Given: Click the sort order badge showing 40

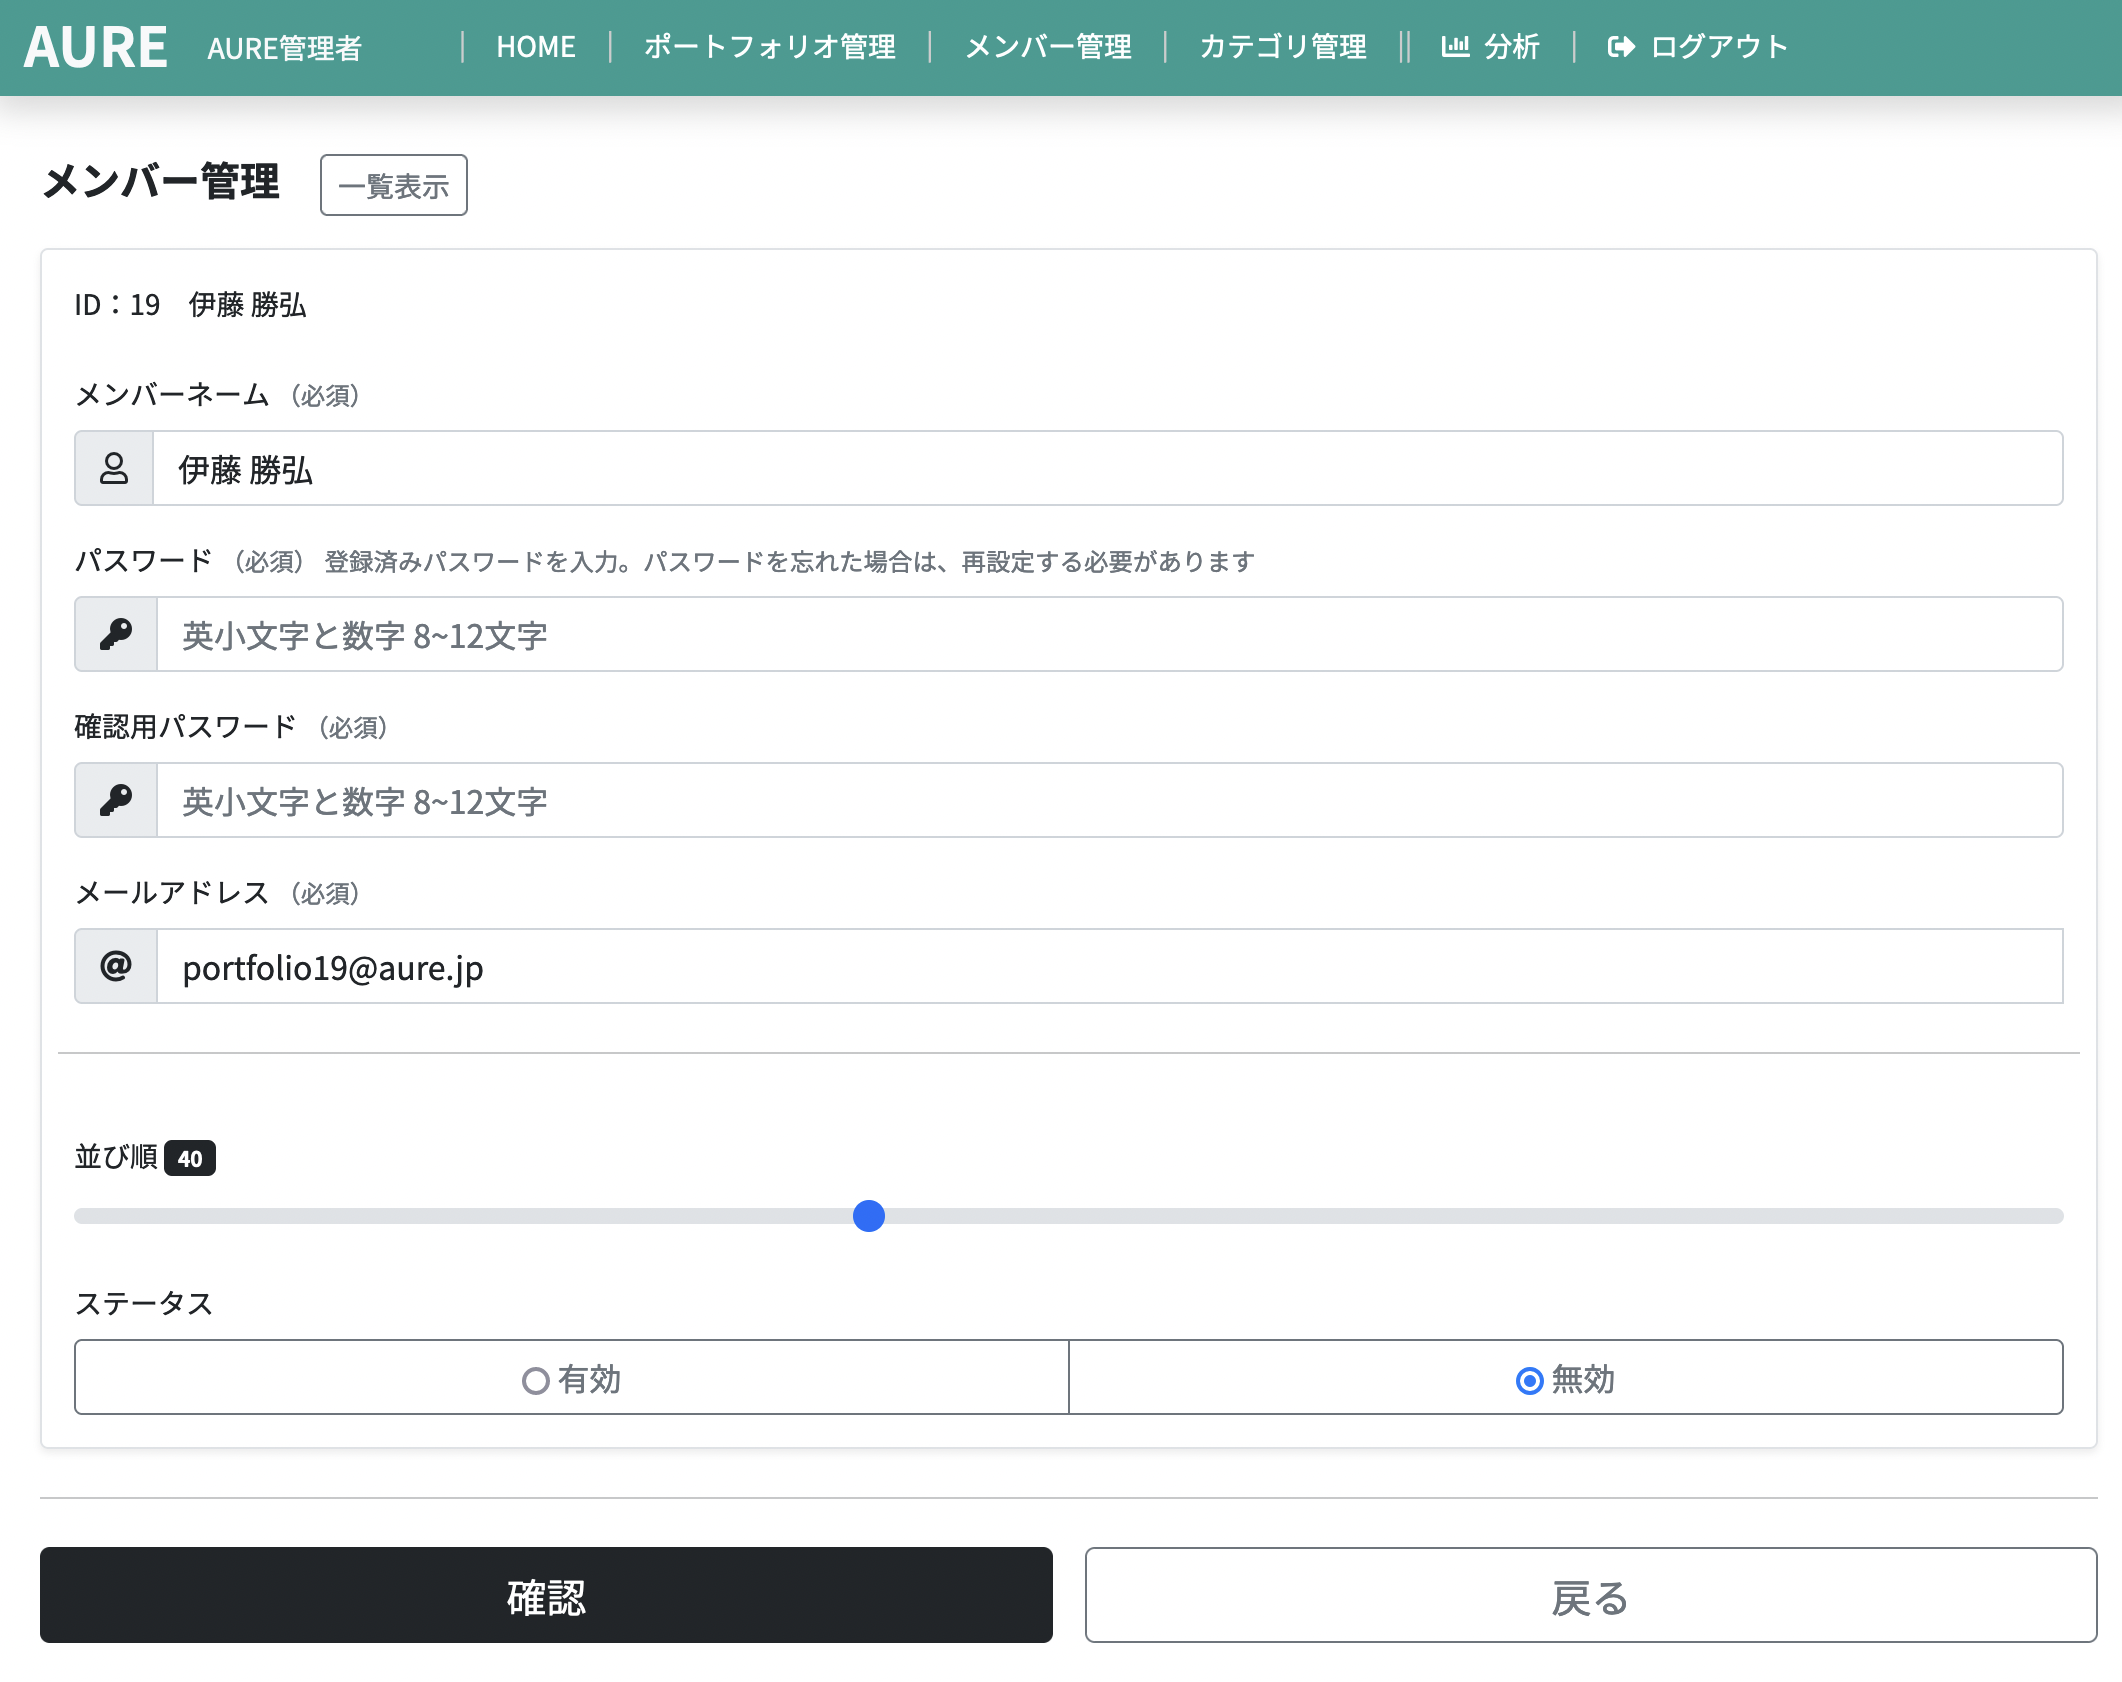Looking at the screenshot, I should 190,1158.
